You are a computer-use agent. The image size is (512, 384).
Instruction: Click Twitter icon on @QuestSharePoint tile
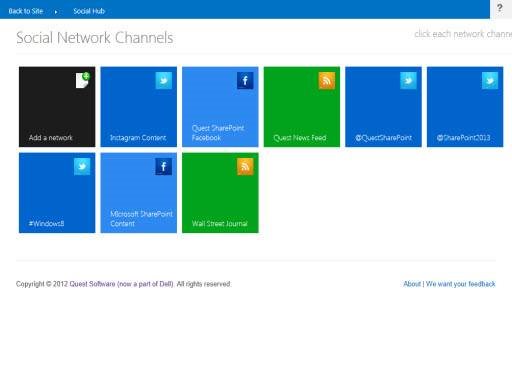click(x=408, y=81)
